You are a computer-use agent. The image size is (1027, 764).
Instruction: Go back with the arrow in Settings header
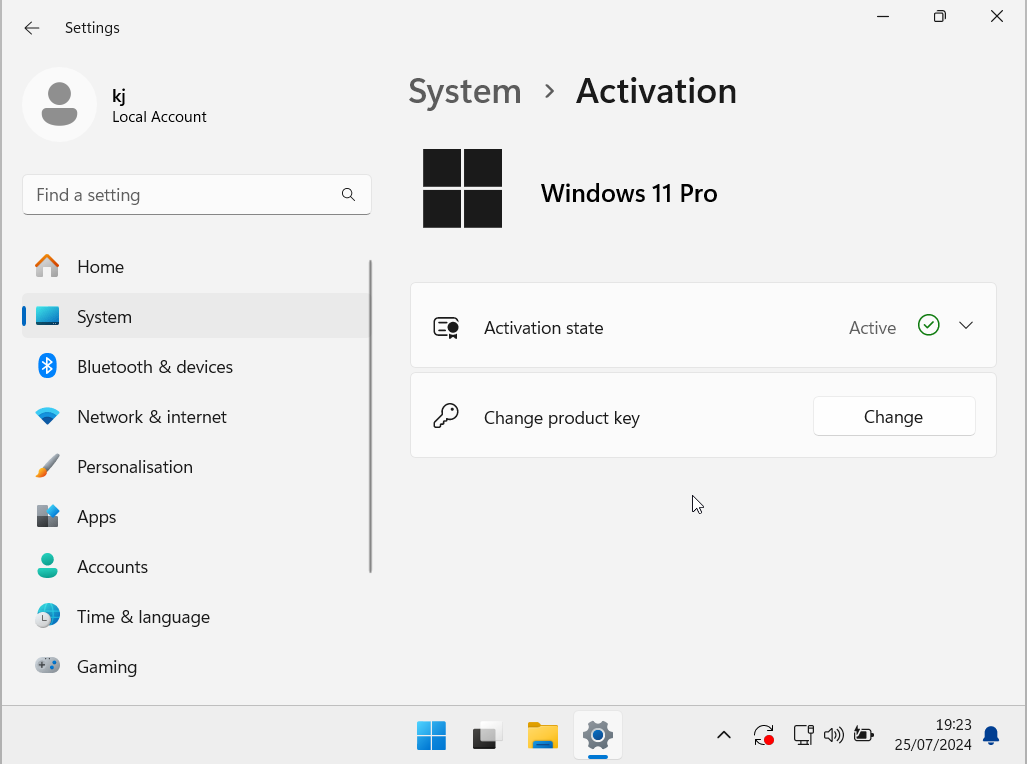click(31, 28)
